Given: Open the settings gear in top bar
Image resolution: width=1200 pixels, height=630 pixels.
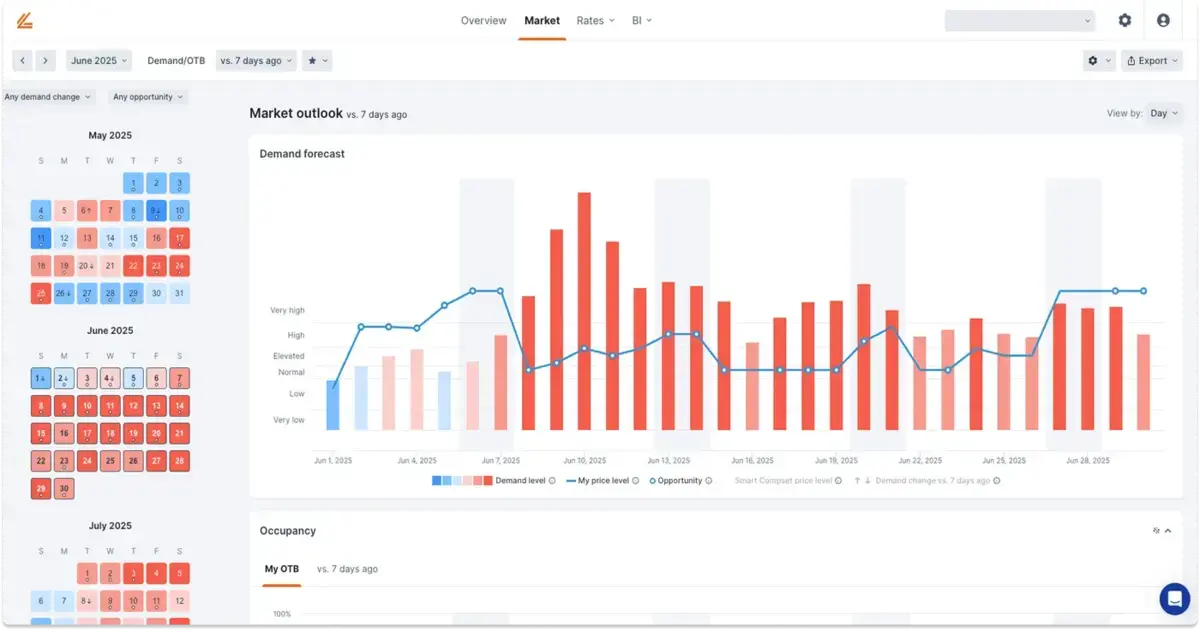Looking at the screenshot, I should 1125,20.
